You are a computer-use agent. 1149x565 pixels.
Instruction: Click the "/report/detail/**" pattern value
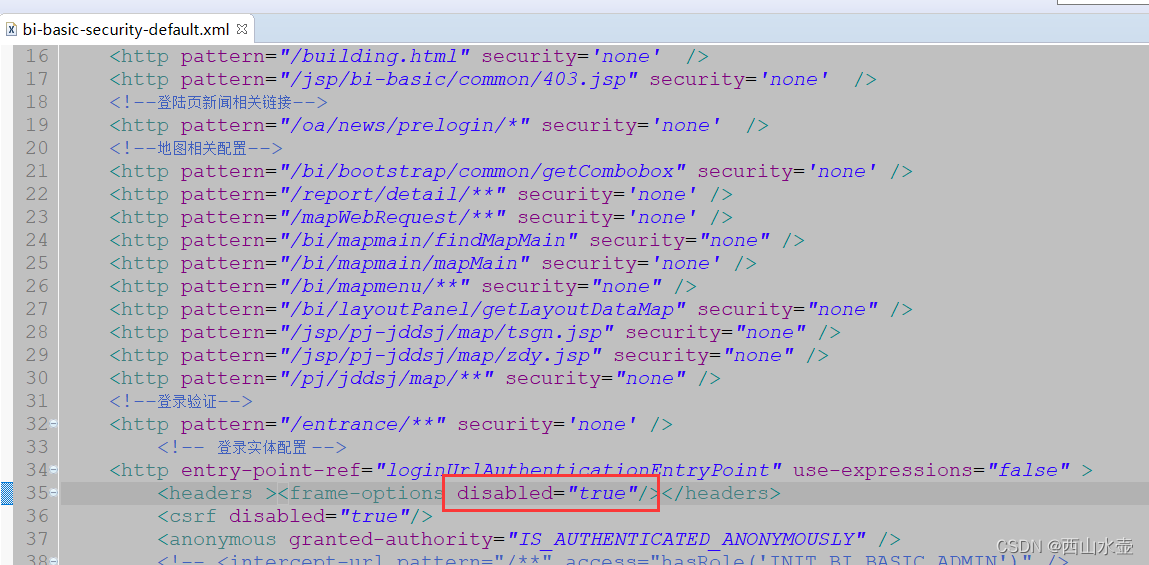tap(392, 194)
